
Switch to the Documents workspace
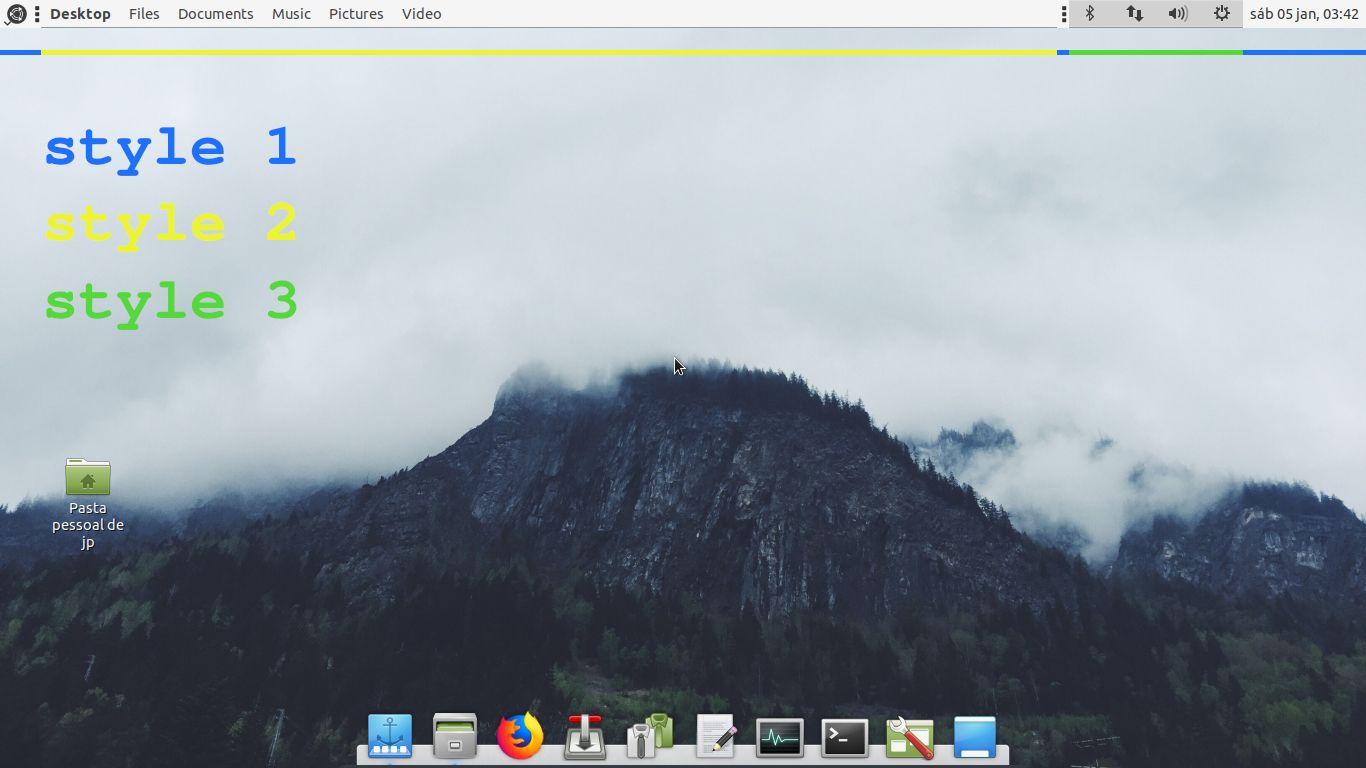click(215, 14)
